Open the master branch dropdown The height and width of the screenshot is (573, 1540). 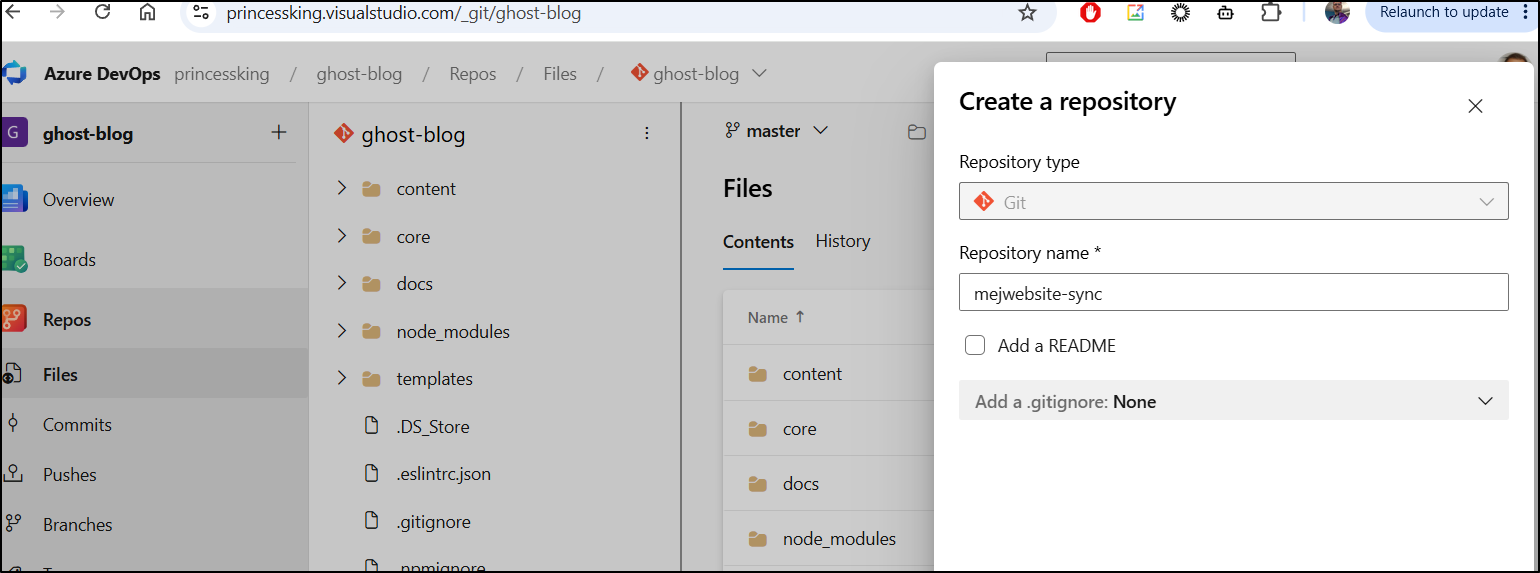(777, 131)
